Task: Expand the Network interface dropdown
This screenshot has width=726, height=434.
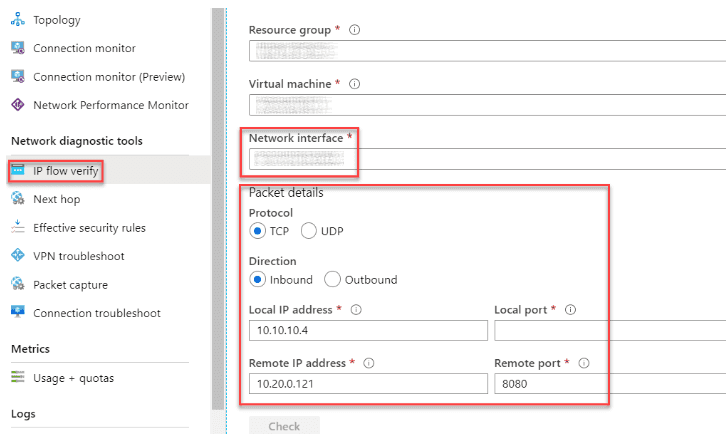Action: (487, 159)
